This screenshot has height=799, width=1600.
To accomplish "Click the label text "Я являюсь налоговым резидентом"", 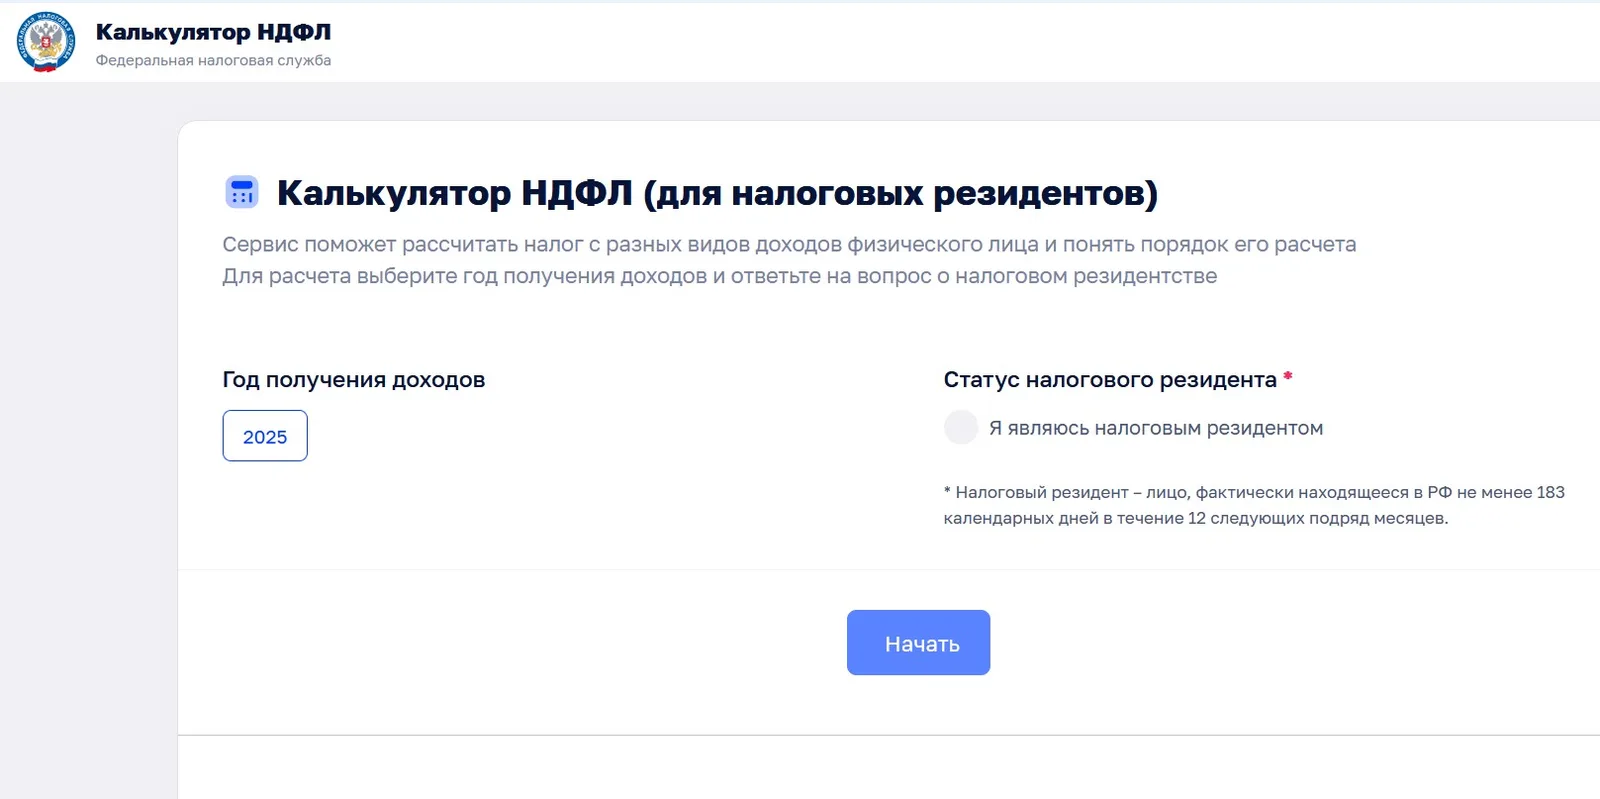I will 1156,428.
